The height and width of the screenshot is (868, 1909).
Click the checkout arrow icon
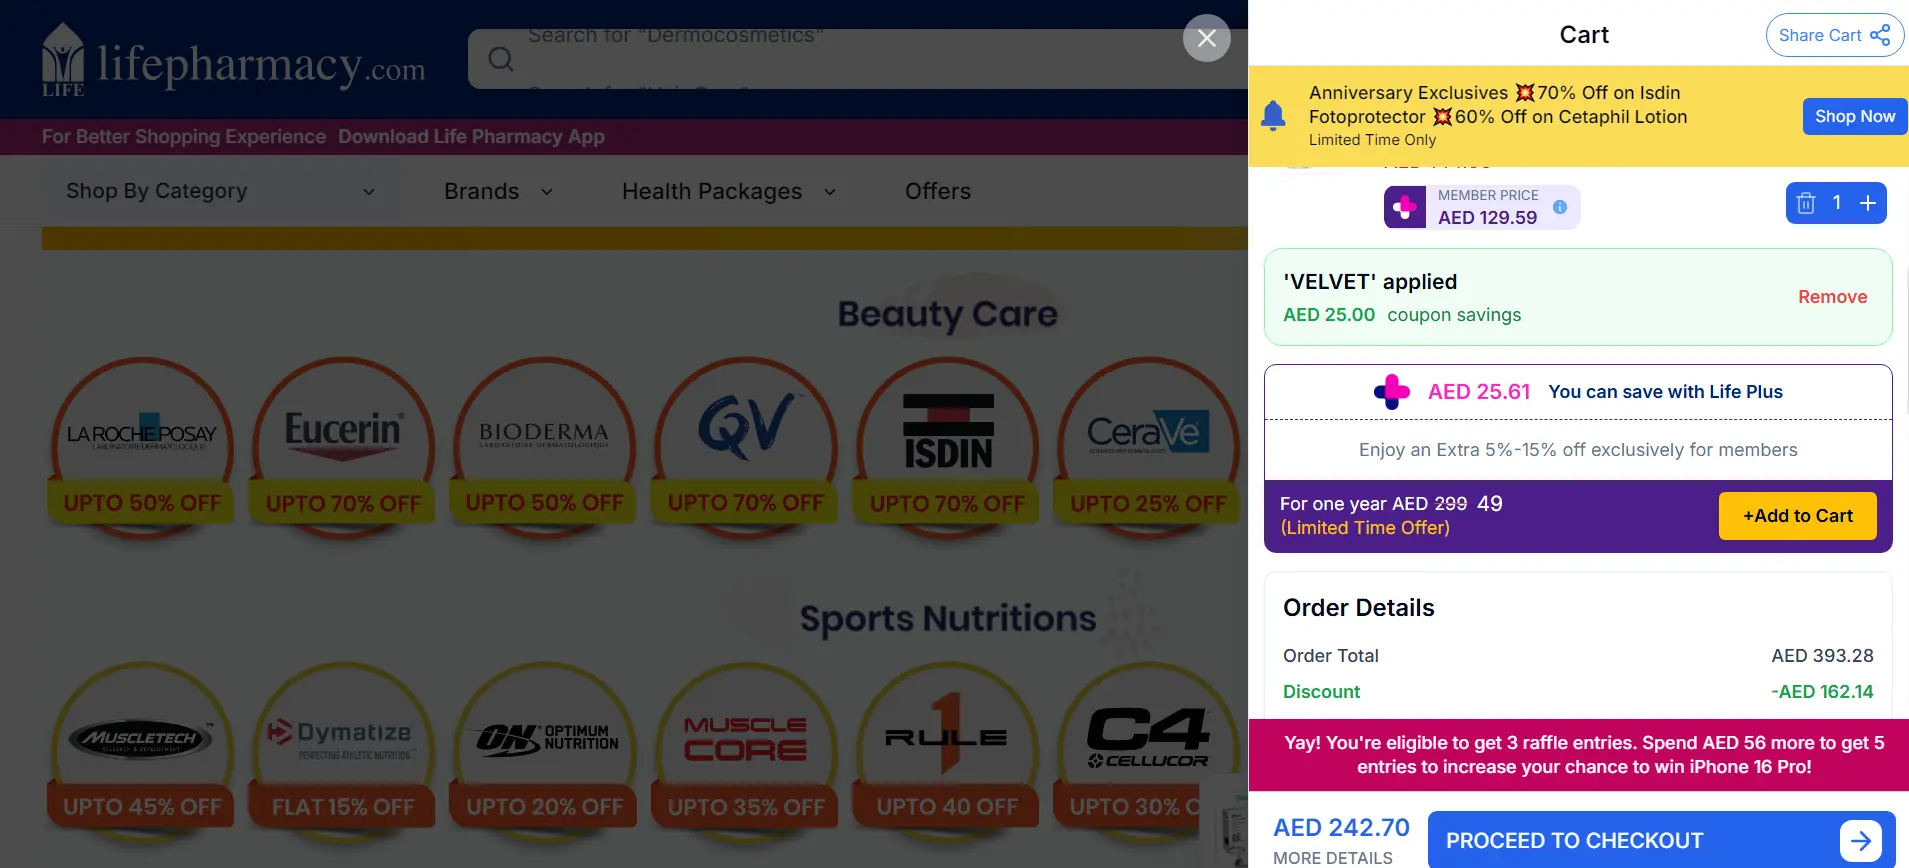click(x=1860, y=841)
